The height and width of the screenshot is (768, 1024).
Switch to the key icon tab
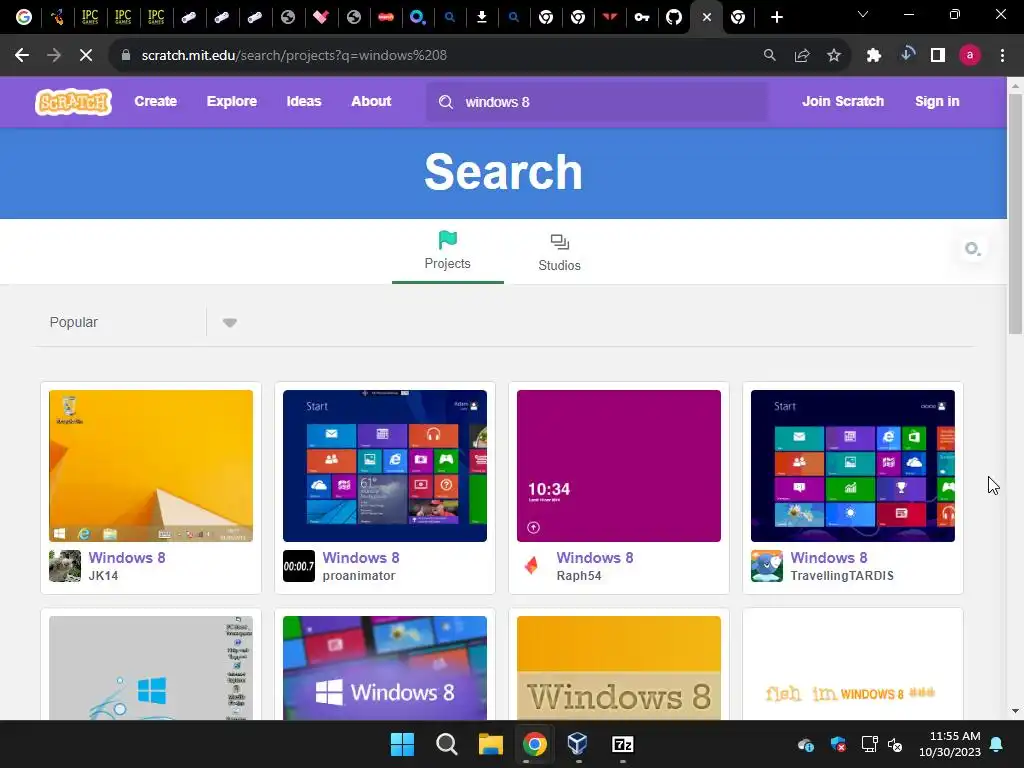(641, 17)
